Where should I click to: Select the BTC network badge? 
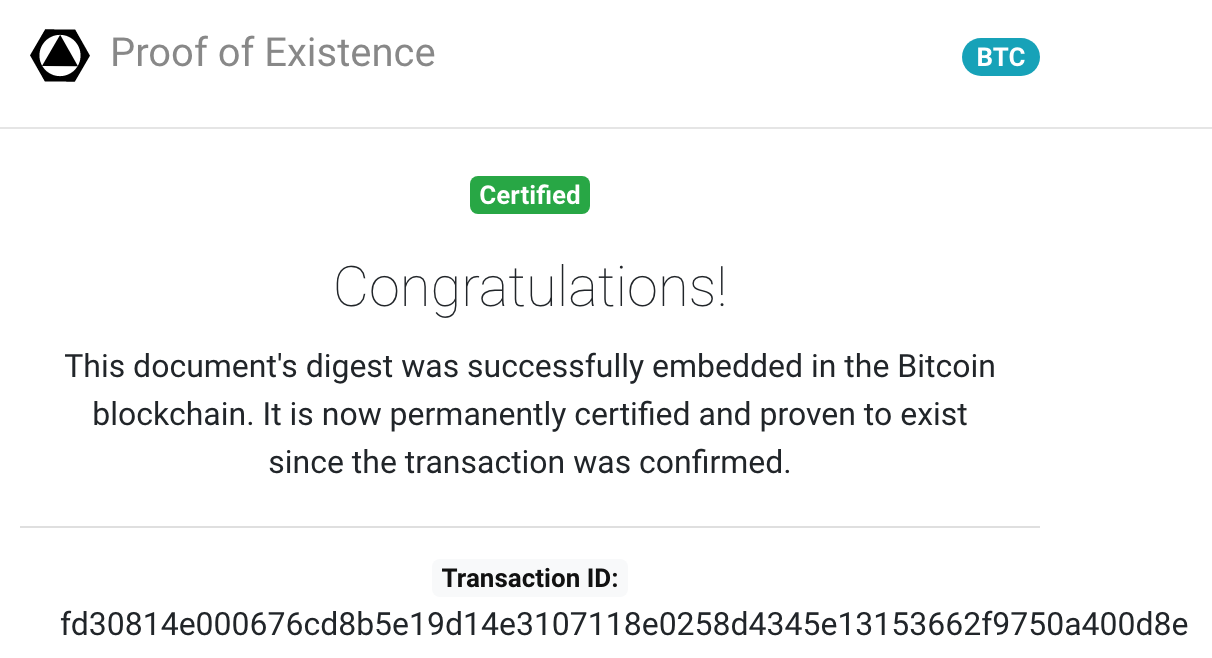tap(1000, 57)
